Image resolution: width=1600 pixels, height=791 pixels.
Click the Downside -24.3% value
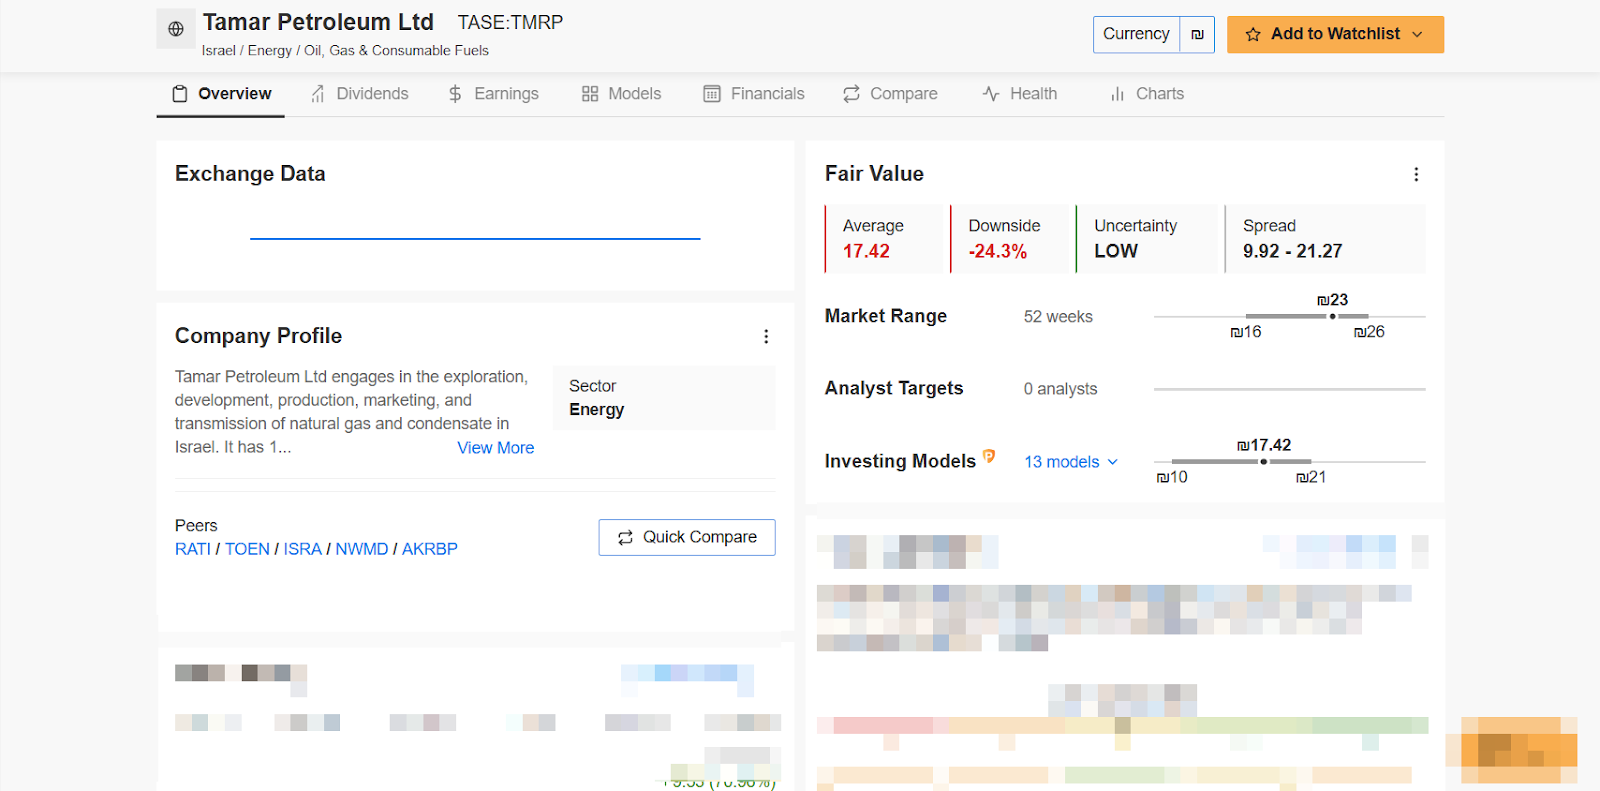(998, 251)
